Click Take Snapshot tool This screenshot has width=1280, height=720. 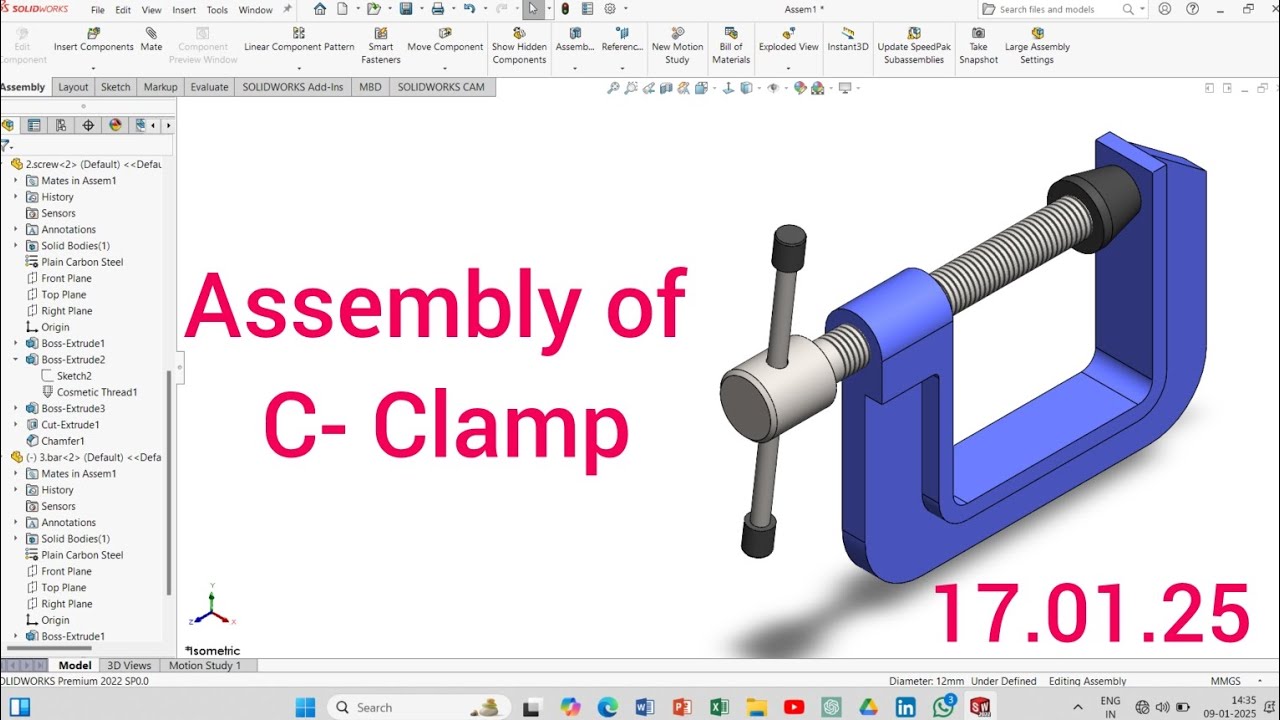[x=978, y=46]
